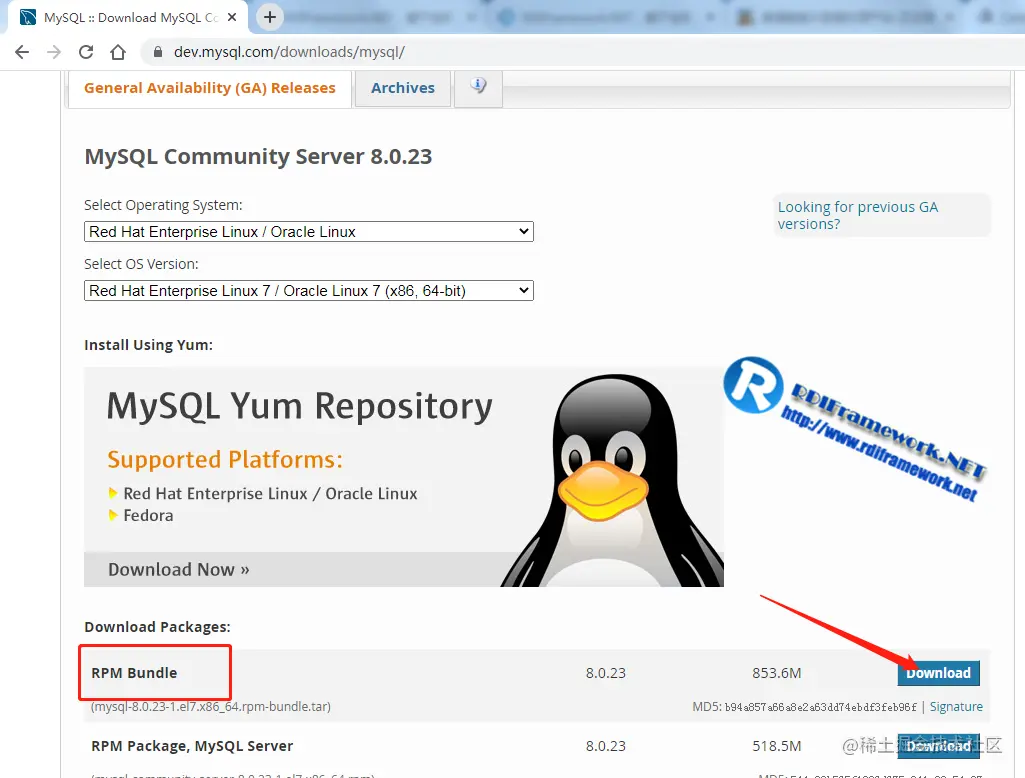This screenshot has height=778, width=1025.
Task: Select General Availability (GA) Releases tab
Action: [x=210, y=88]
